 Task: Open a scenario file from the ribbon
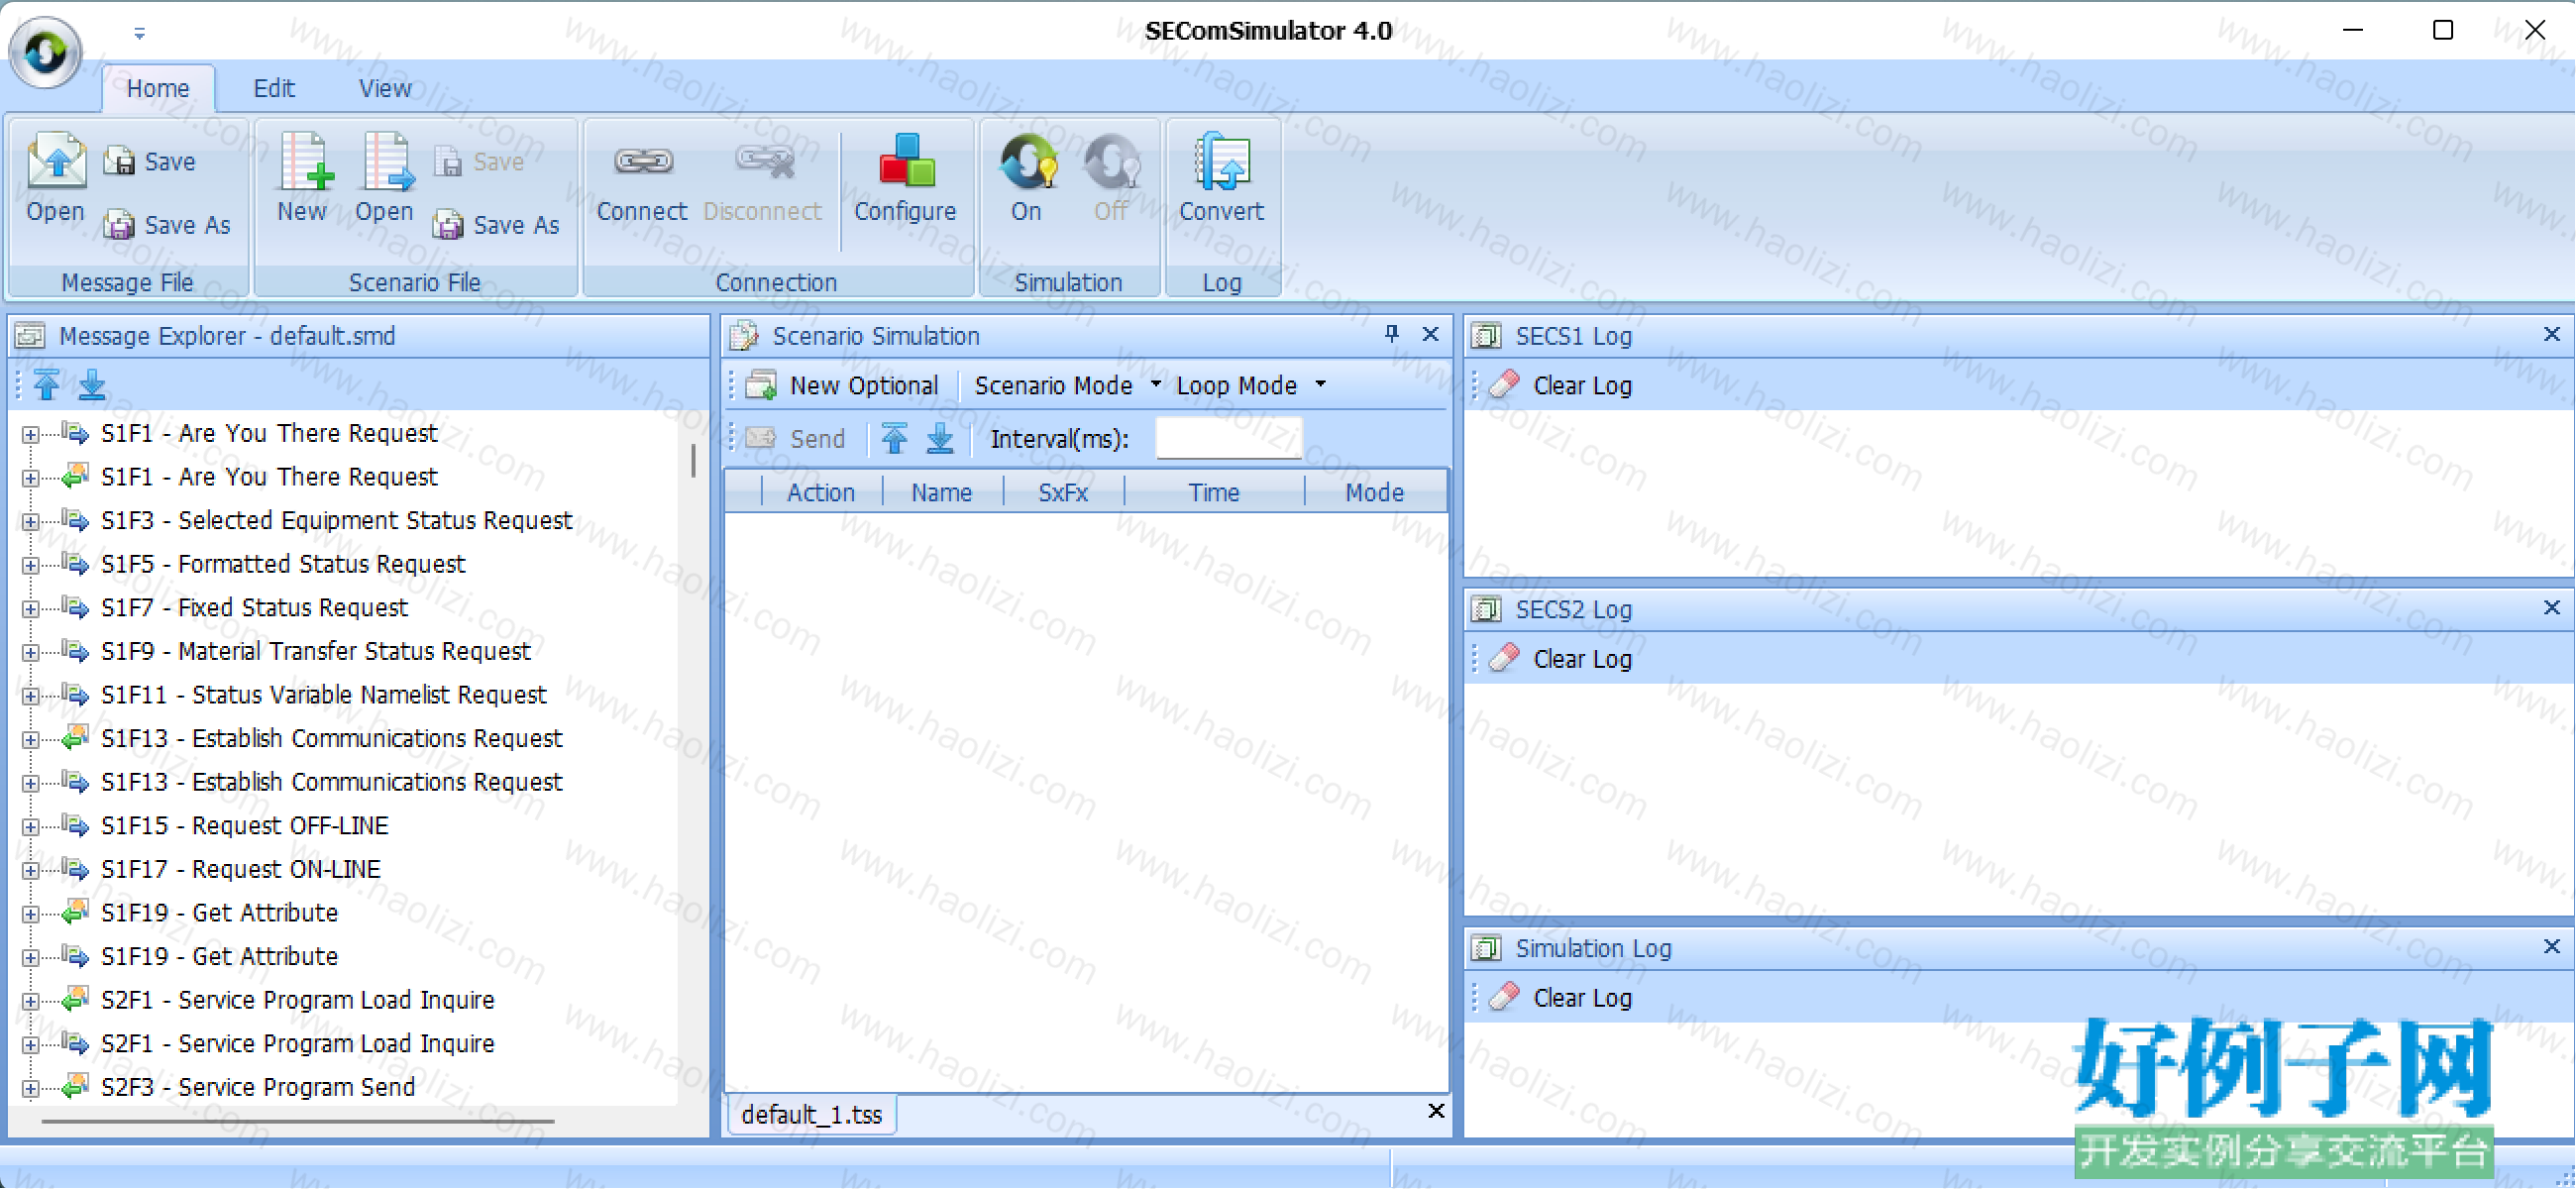384,180
